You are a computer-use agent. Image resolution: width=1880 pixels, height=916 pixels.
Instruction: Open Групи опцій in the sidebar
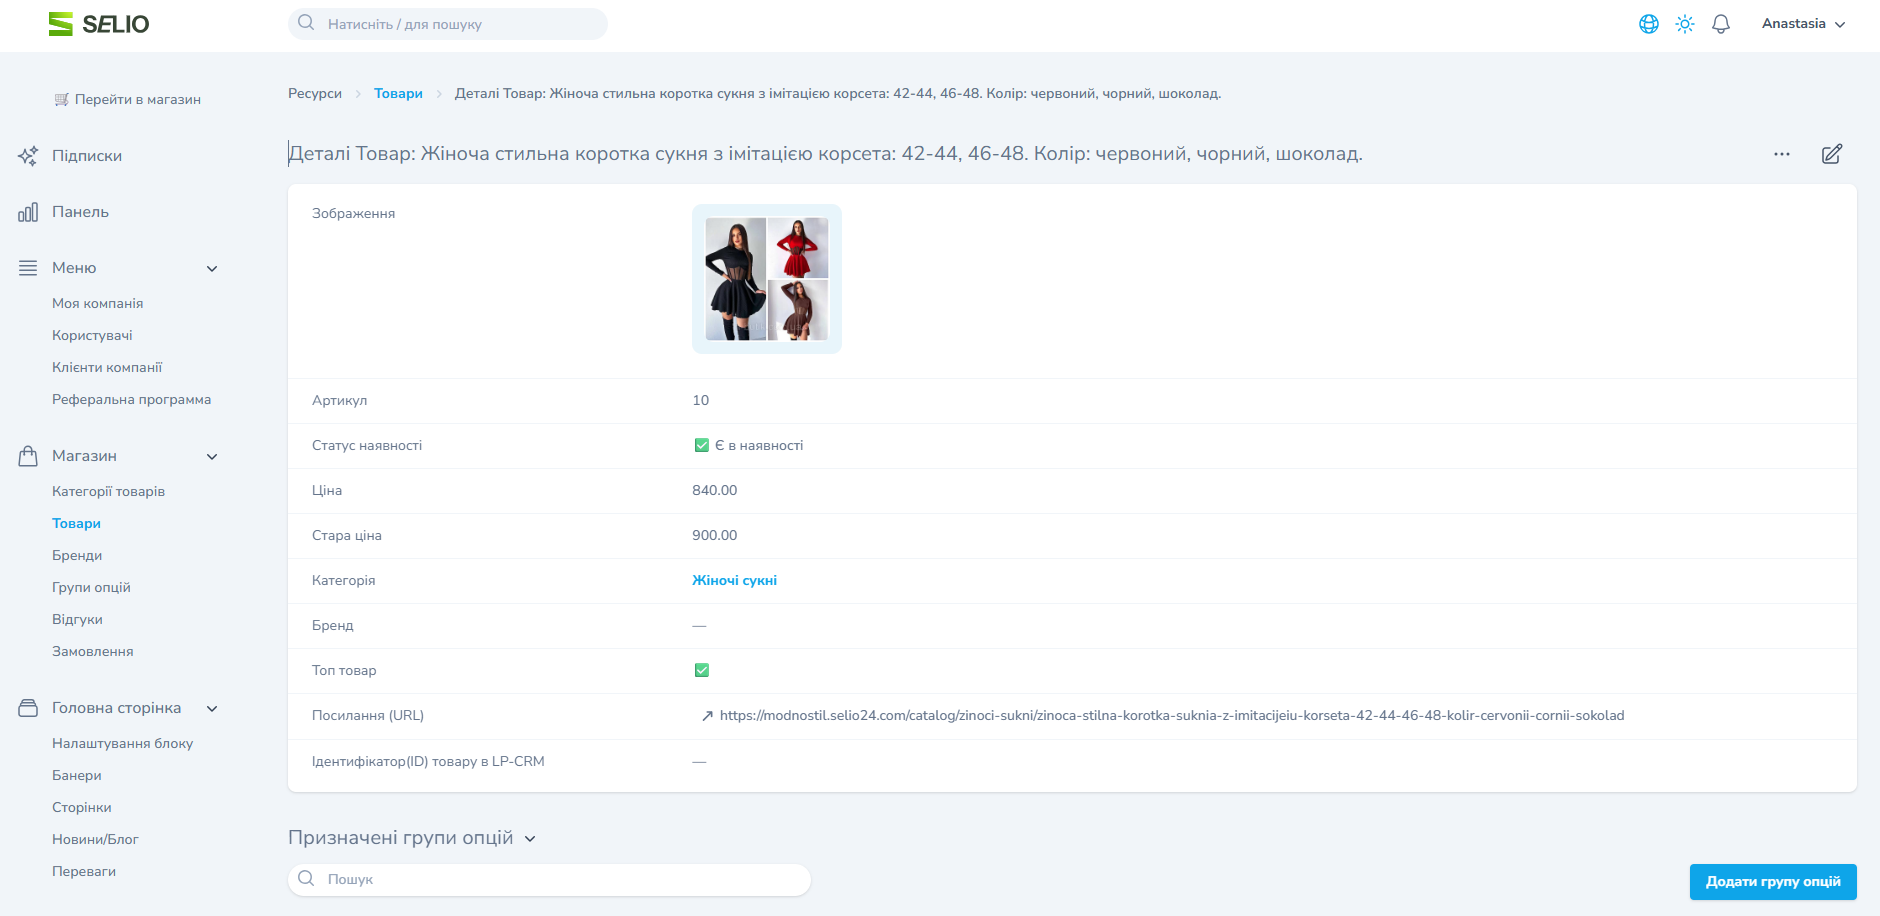92,587
